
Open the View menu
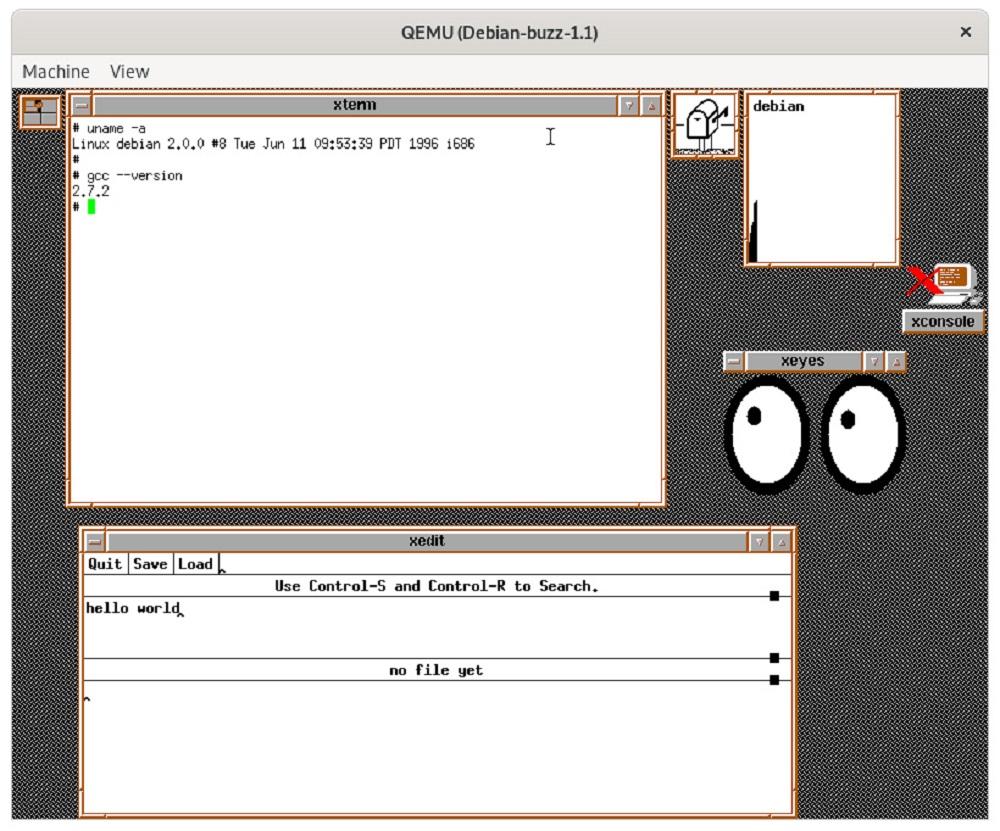(x=129, y=72)
